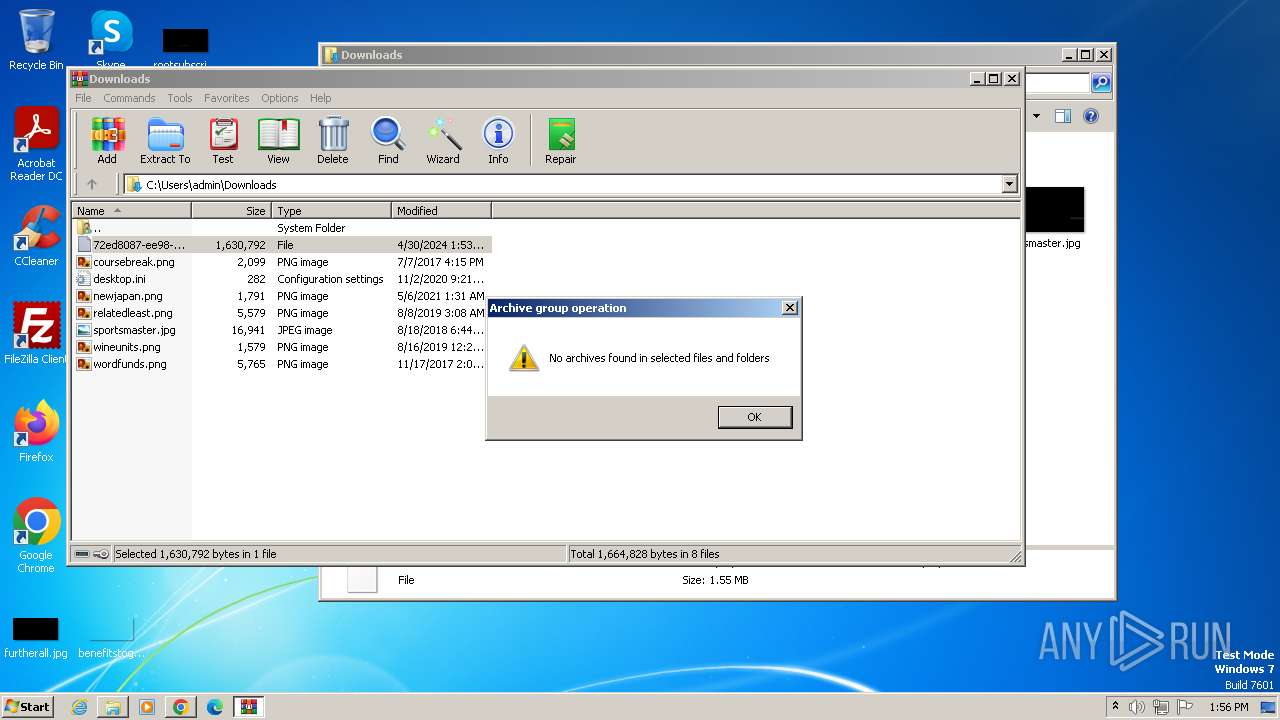The image size is (1280, 720).
Task: Select wordfunds.png in the list
Action: tap(281, 364)
